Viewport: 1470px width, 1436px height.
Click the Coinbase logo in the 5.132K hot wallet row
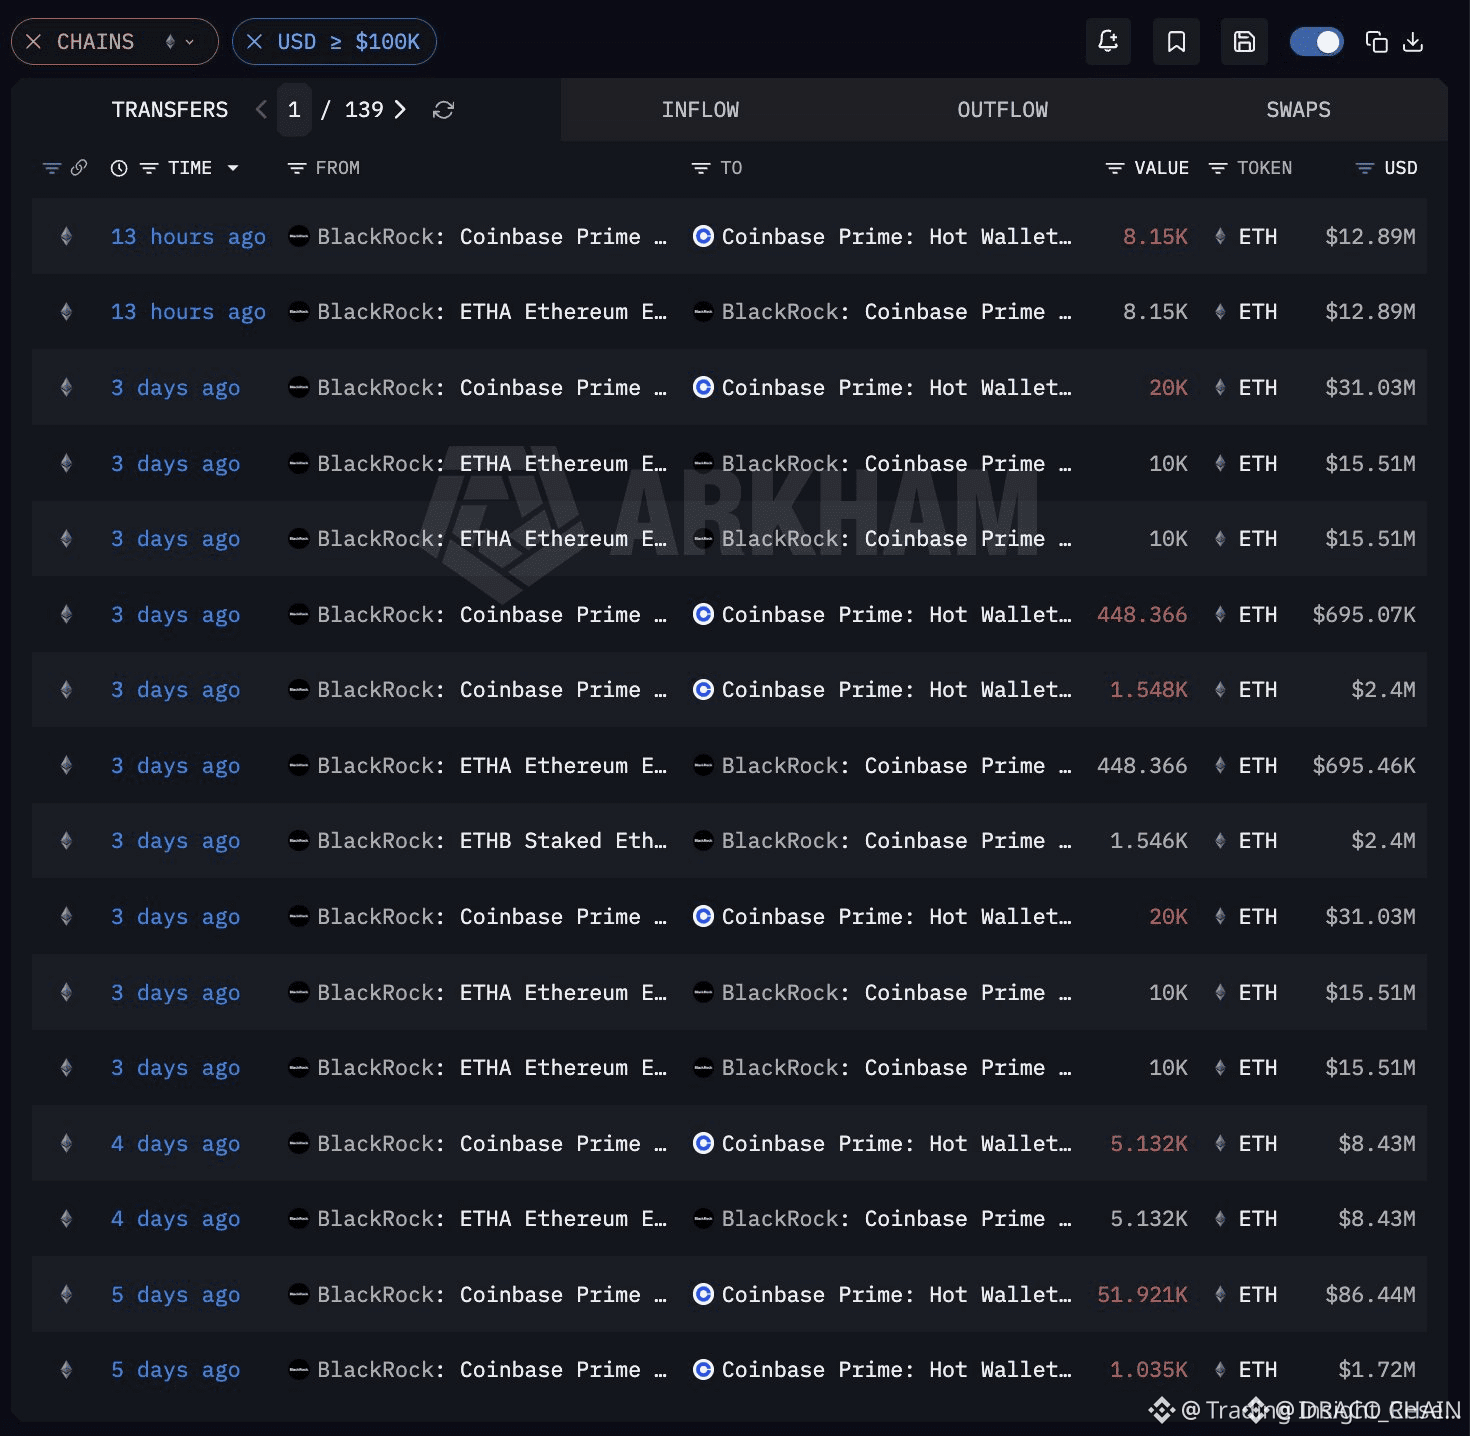point(703,1143)
